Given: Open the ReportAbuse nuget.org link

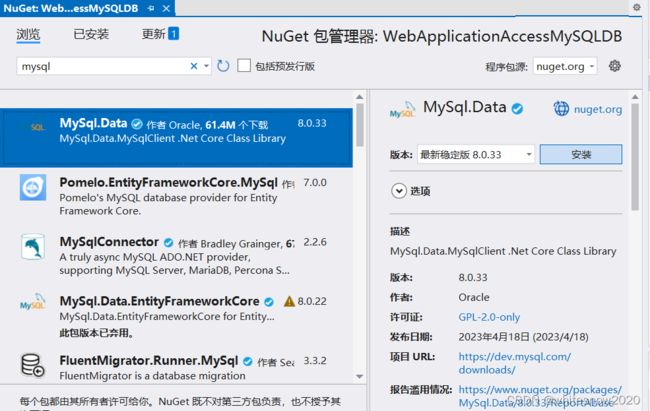Looking at the screenshot, I should click(540, 396).
